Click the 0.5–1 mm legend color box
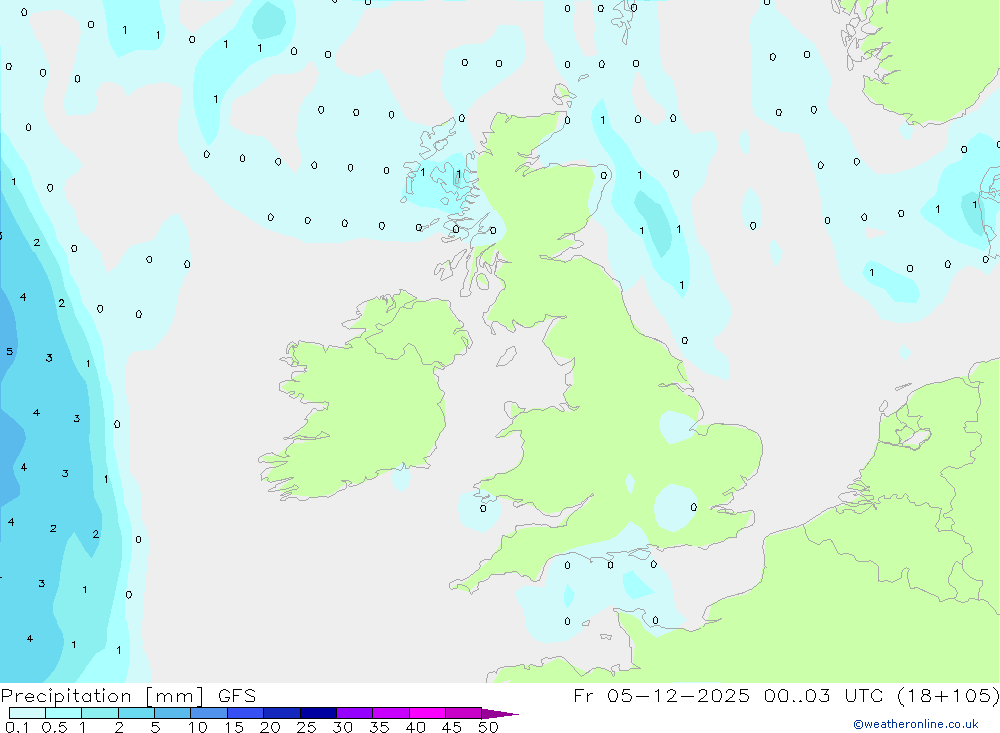This screenshot has height=733, width=1000. click(x=64, y=713)
